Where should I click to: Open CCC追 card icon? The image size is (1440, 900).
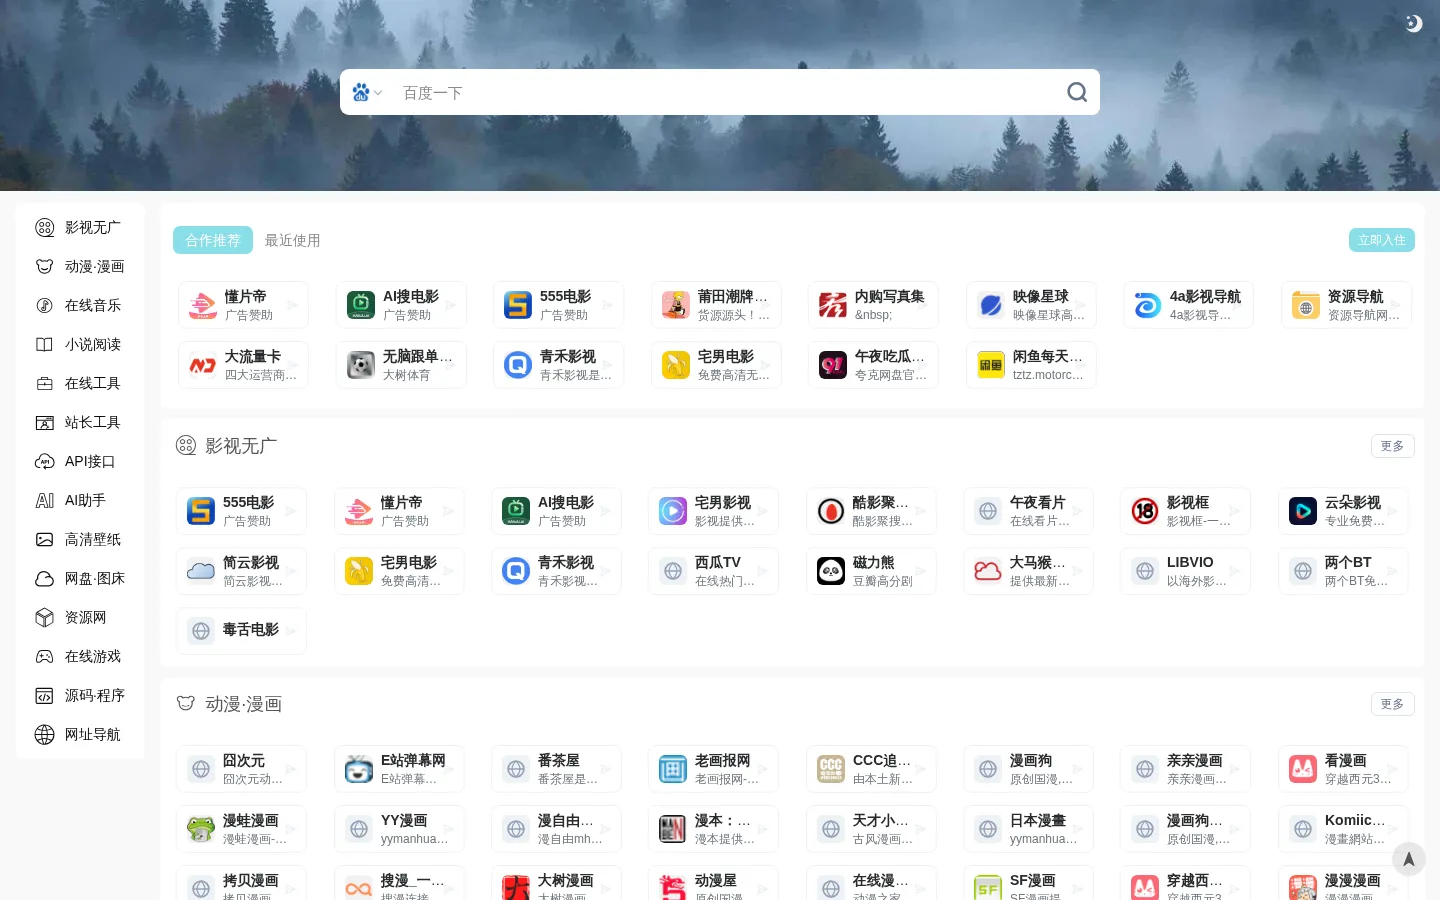[x=831, y=769]
